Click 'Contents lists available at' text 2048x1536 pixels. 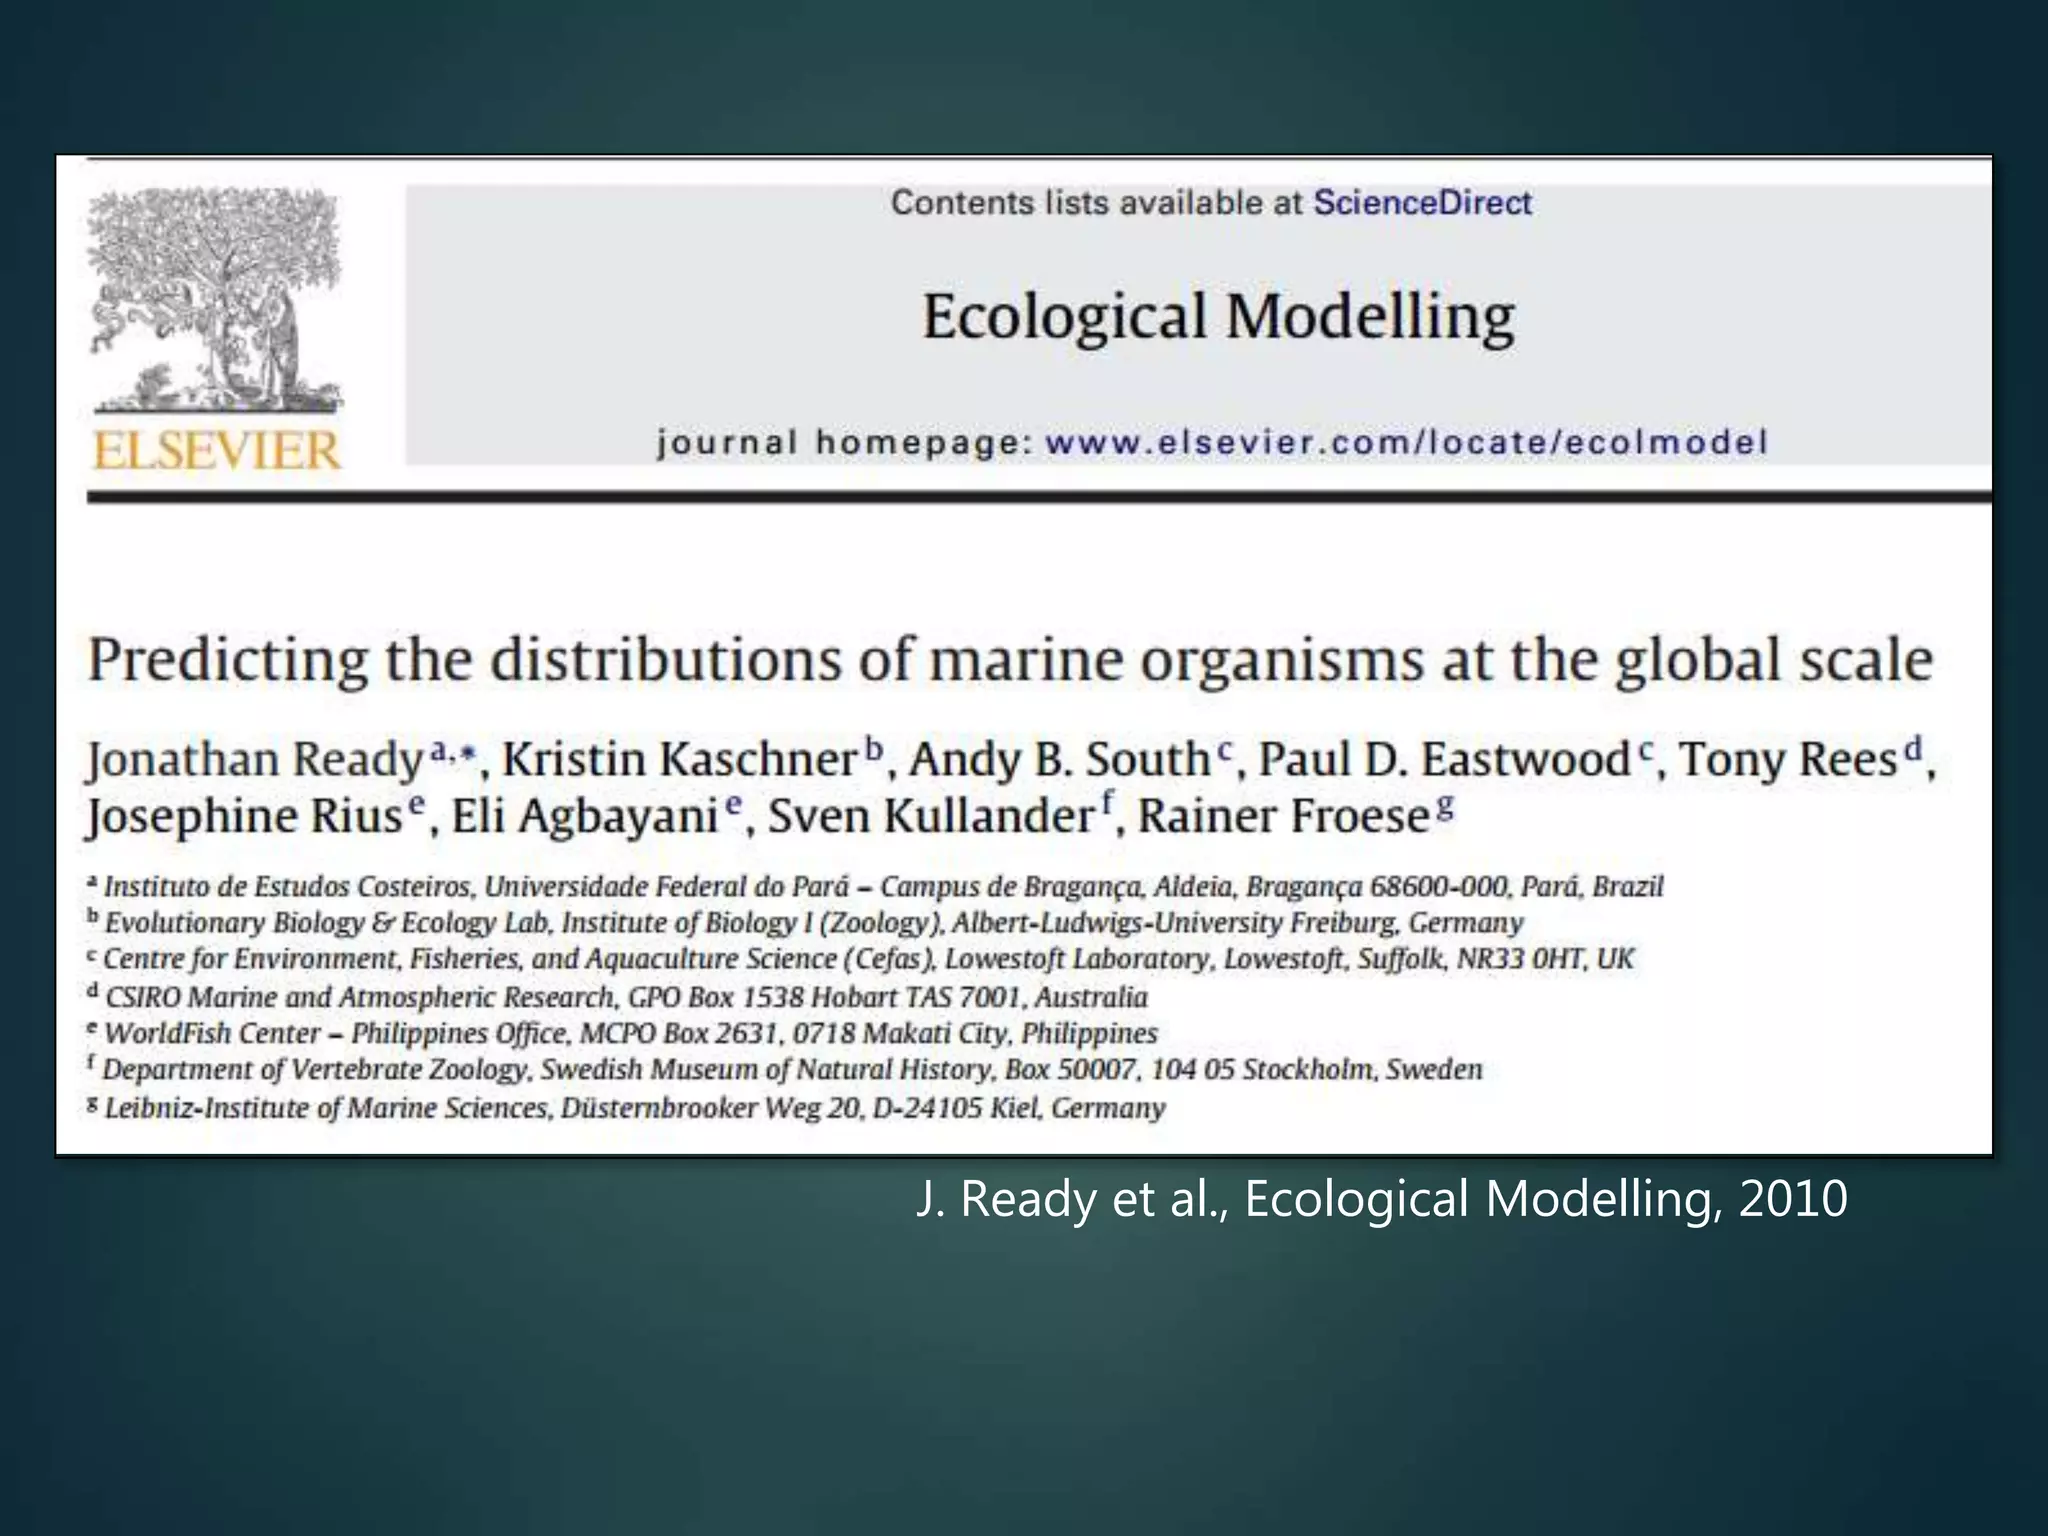click(x=1097, y=203)
